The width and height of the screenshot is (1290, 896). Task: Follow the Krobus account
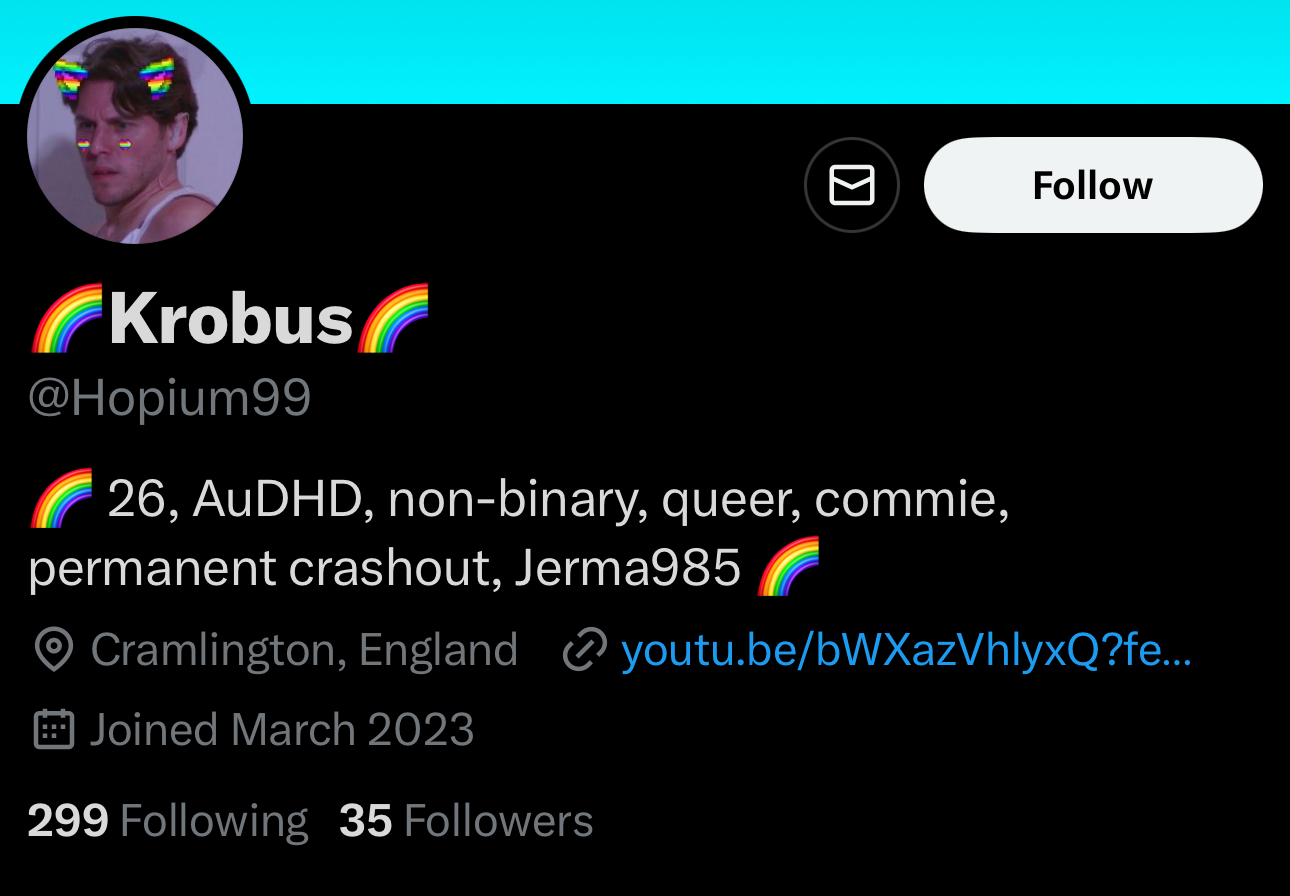[x=1093, y=185]
